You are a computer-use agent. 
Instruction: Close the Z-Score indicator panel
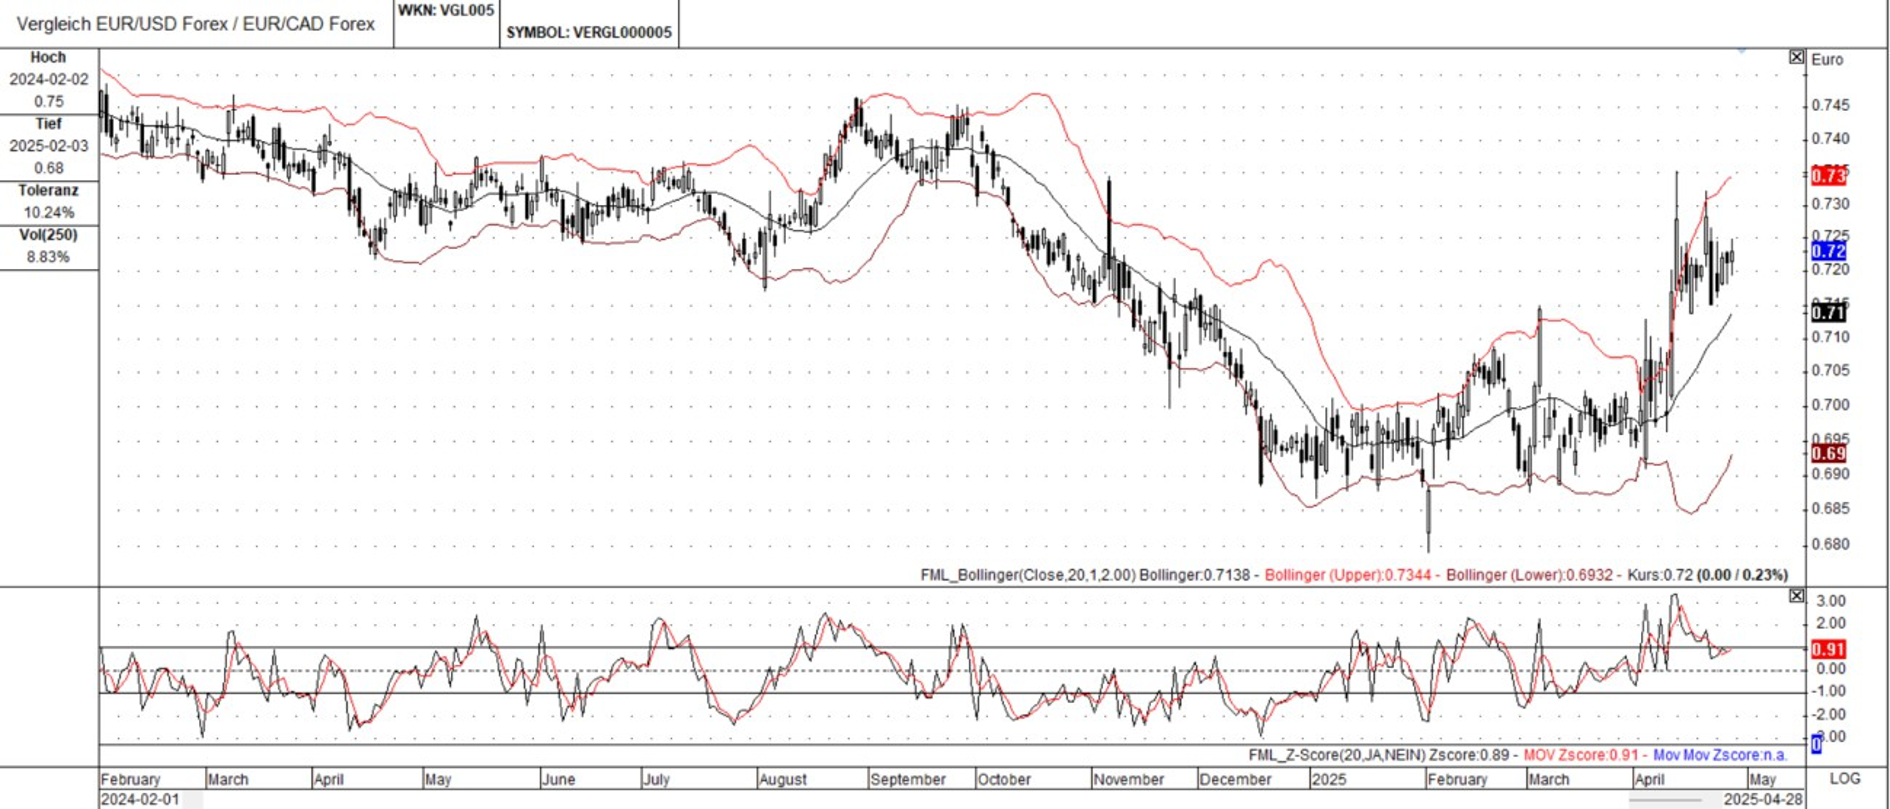coord(1796,596)
